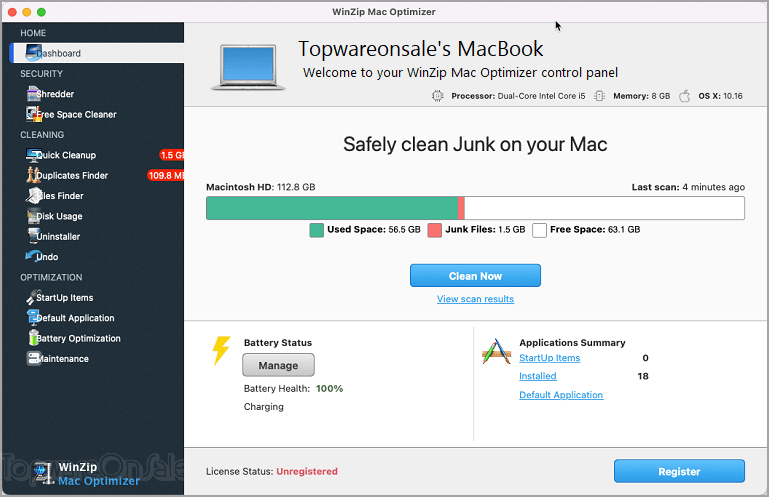769x497 pixels.
Task: Click the Macintosh HD usage bar
Action: click(x=475, y=208)
